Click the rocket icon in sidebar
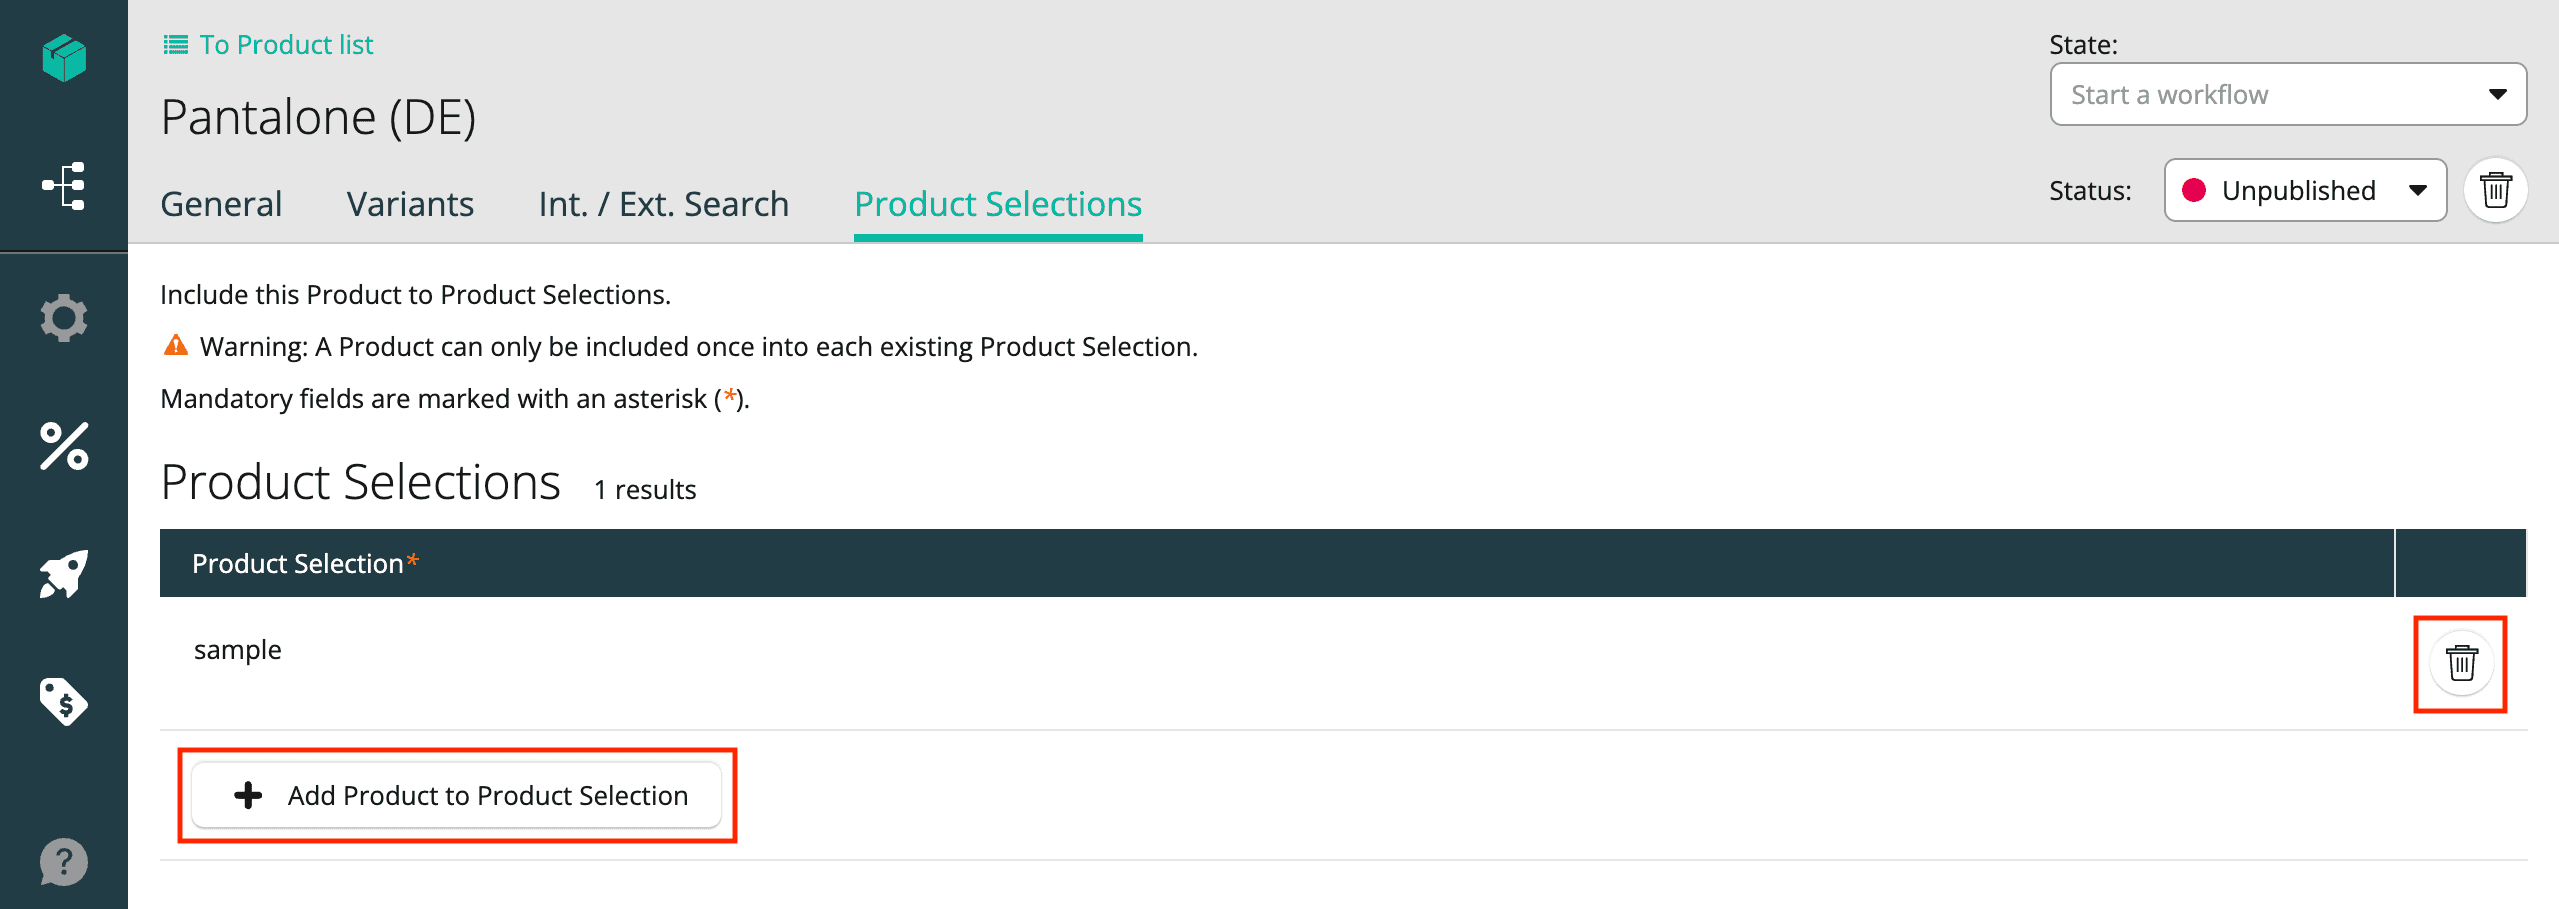Image resolution: width=2559 pixels, height=909 pixels. [x=64, y=574]
